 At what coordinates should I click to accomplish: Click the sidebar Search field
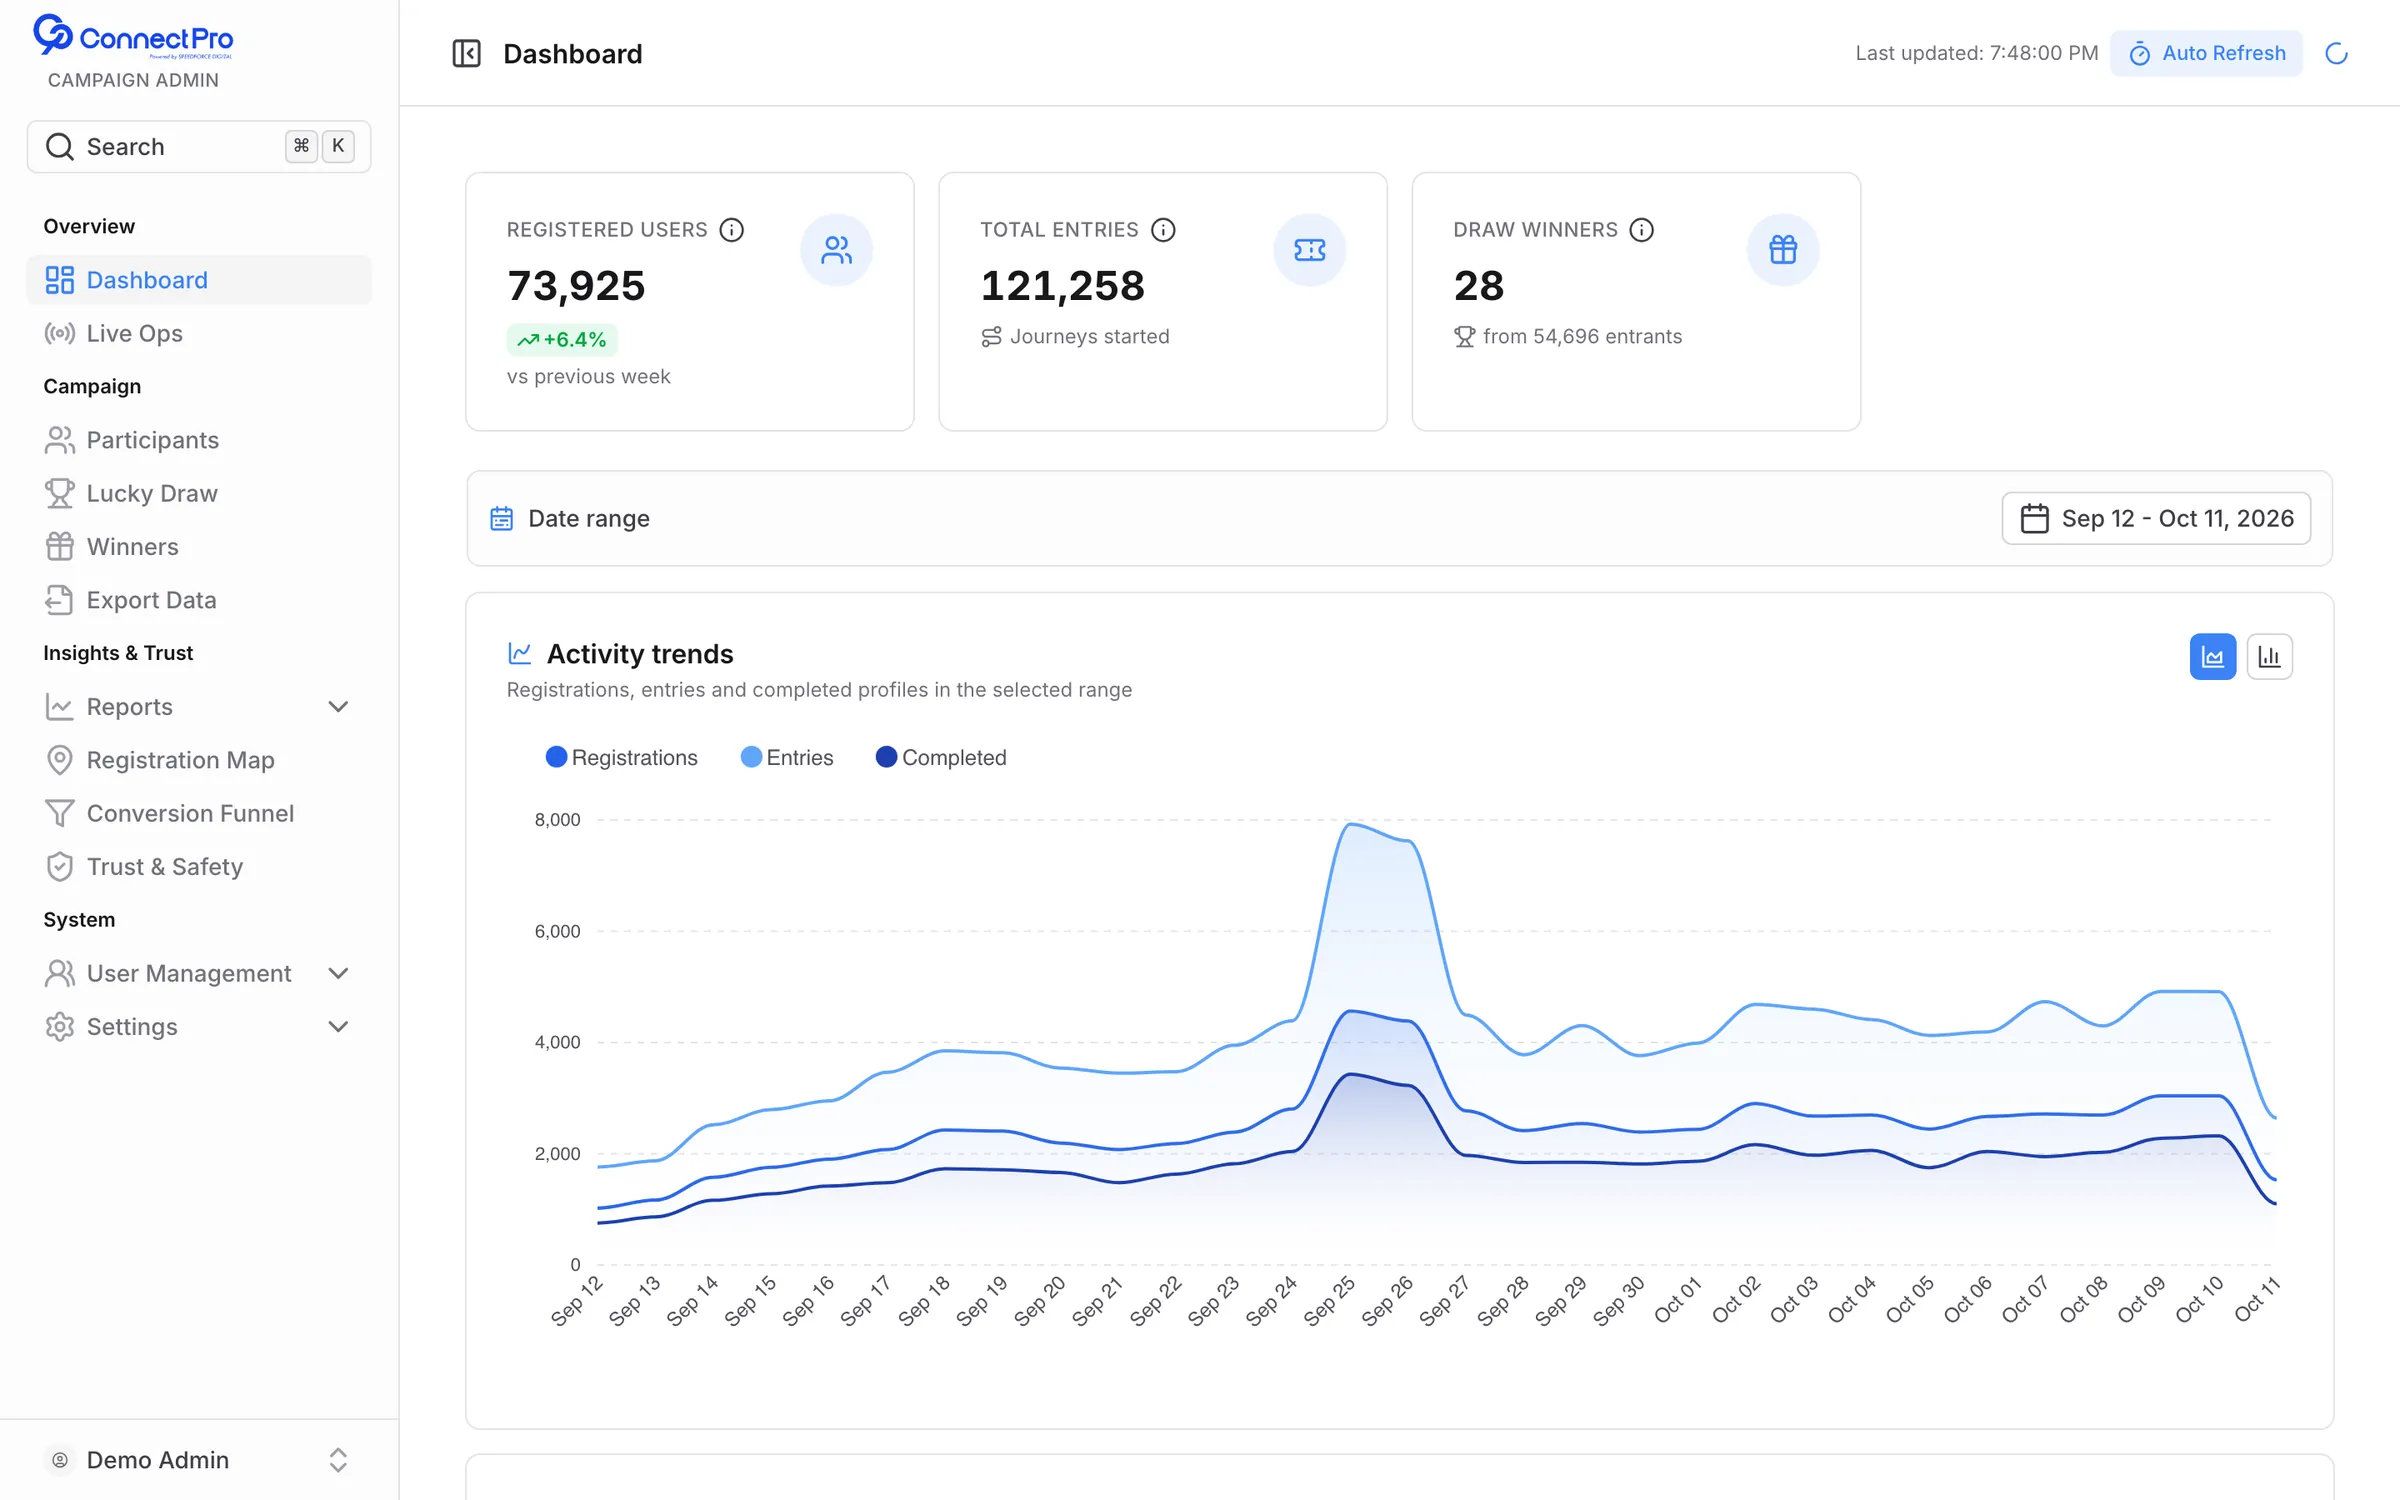click(199, 147)
